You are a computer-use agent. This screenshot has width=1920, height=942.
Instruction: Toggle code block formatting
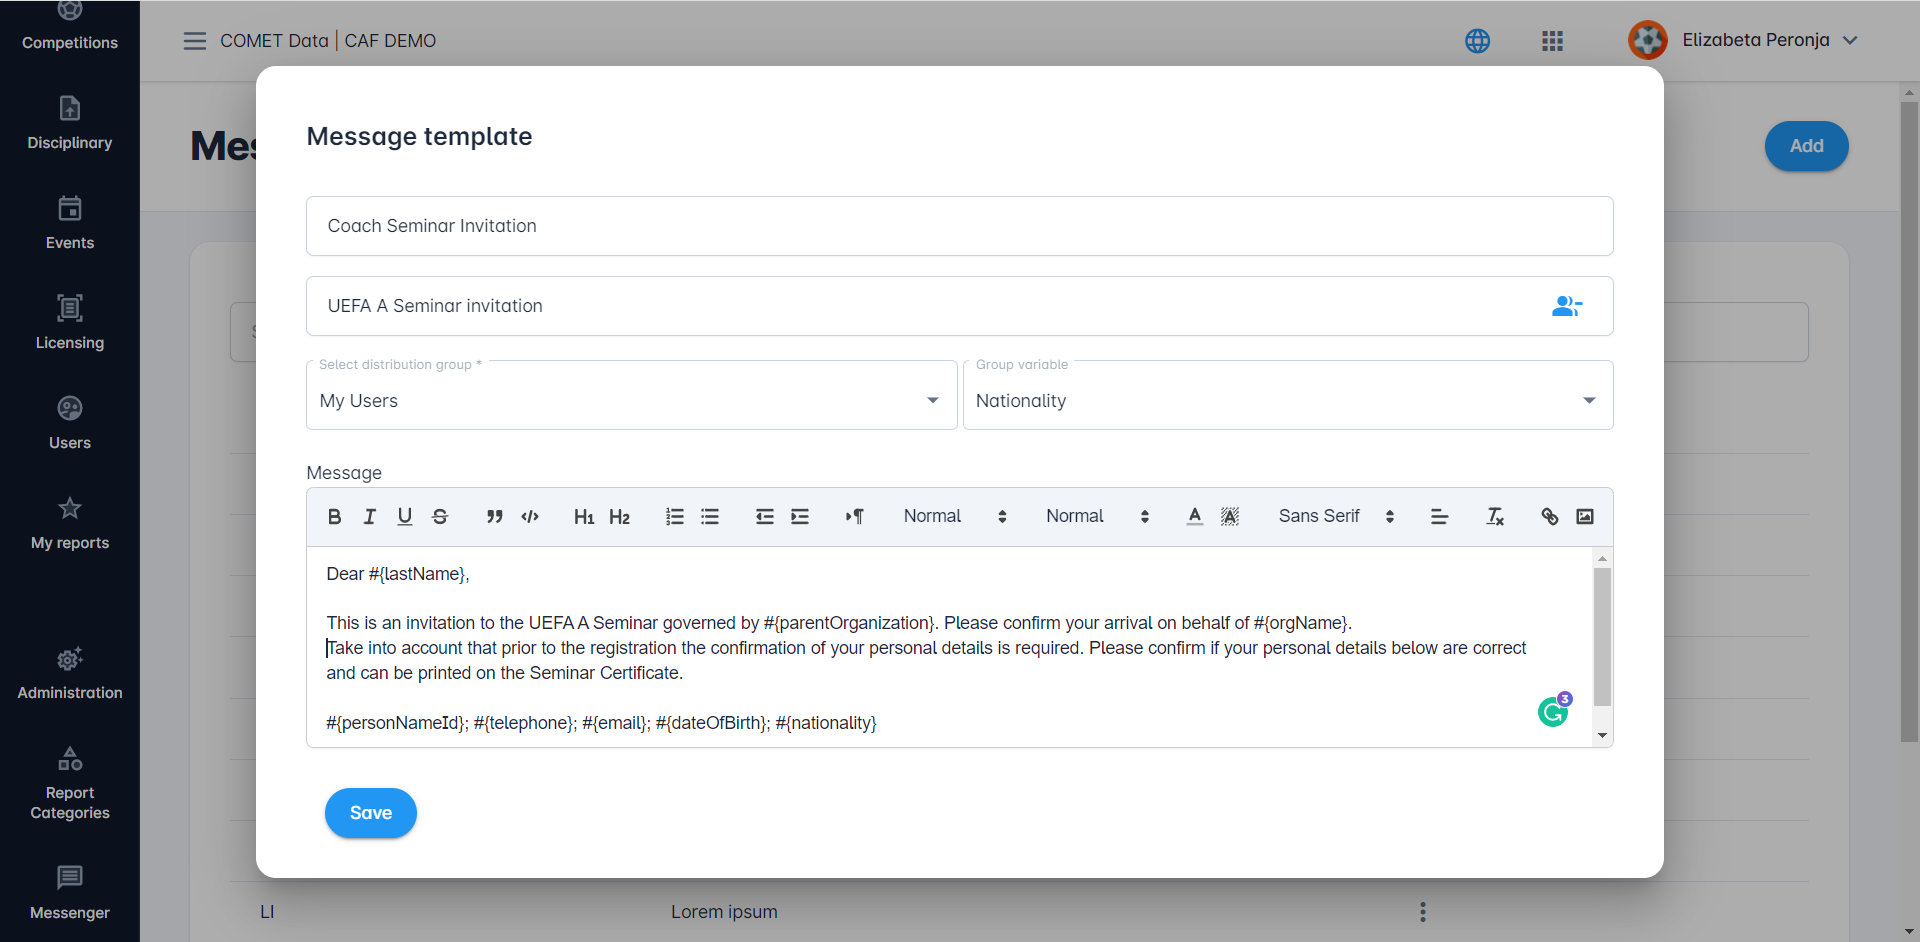point(530,517)
